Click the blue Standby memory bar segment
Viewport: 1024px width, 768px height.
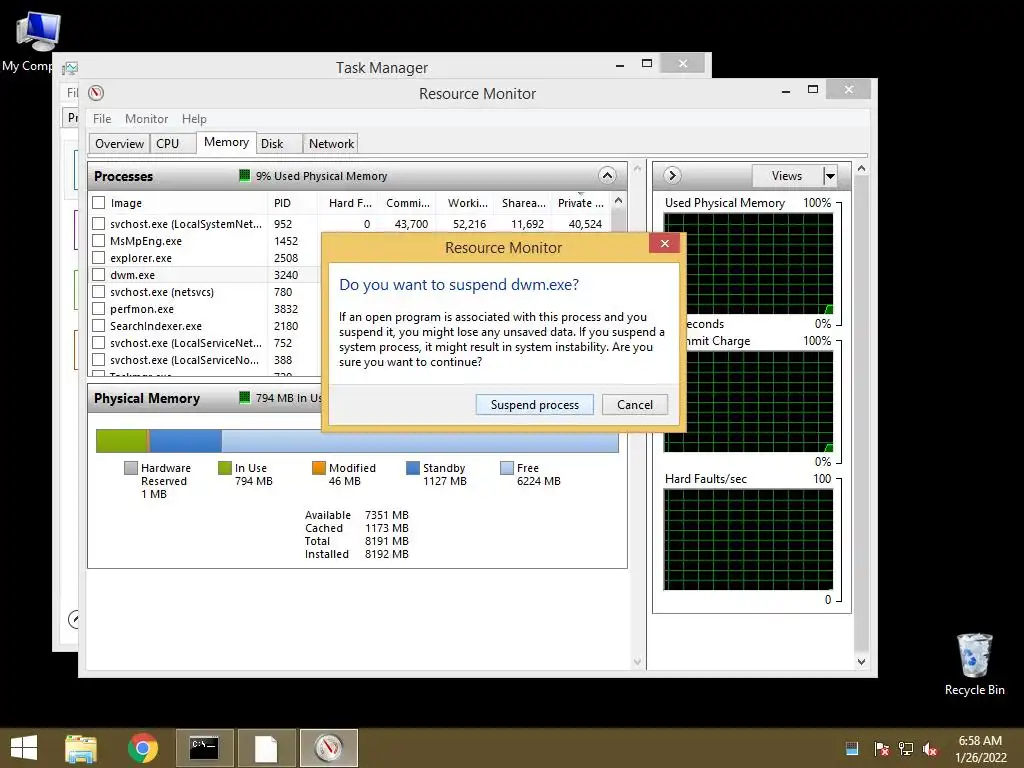(186, 441)
